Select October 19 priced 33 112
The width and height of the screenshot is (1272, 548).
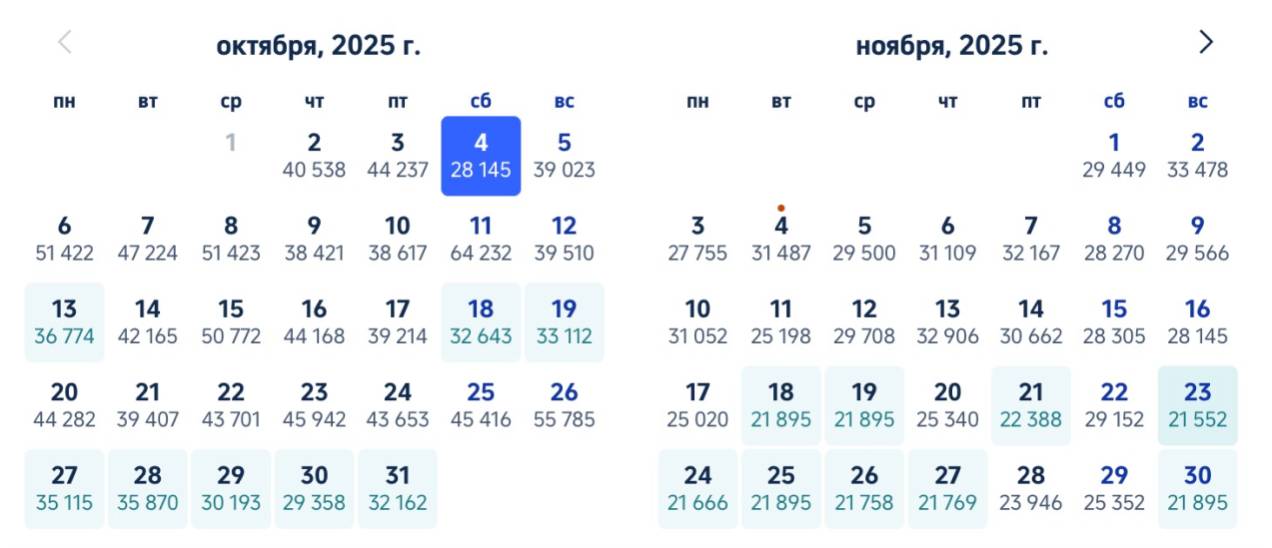coord(564,322)
